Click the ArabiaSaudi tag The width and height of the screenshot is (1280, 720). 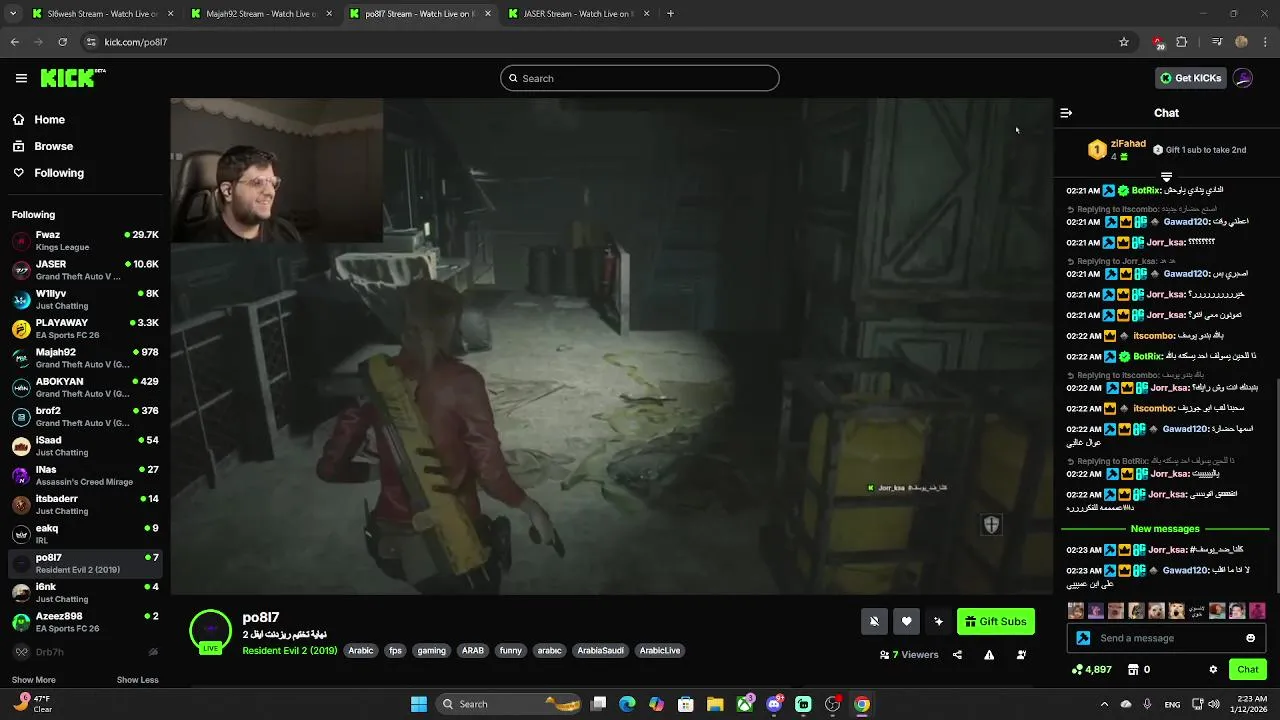(600, 650)
